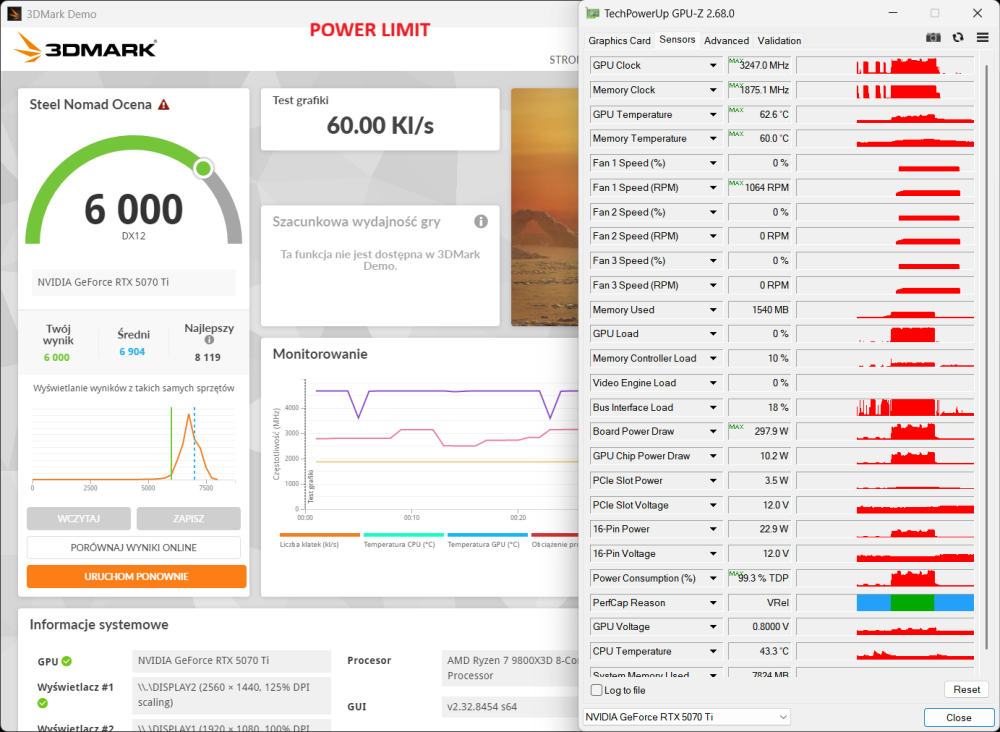The height and width of the screenshot is (732, 1000).
Task: Open the Board Power Draw dropdown
Action: tap(713, 432)
